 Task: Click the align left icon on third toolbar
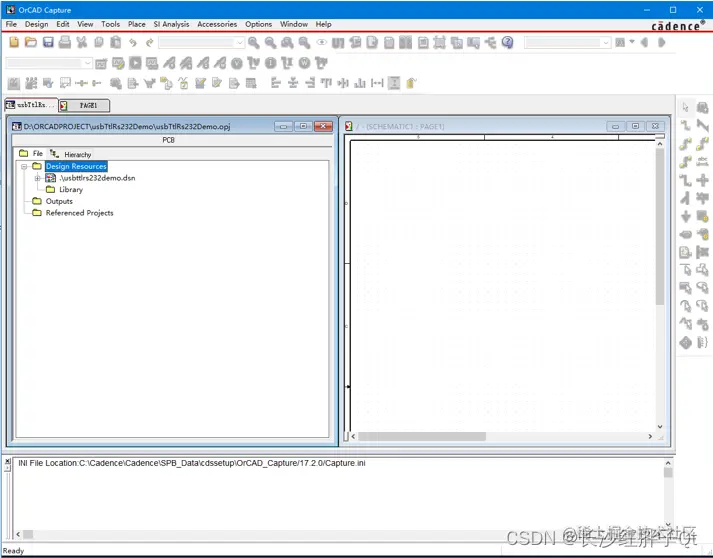(275, 83)
